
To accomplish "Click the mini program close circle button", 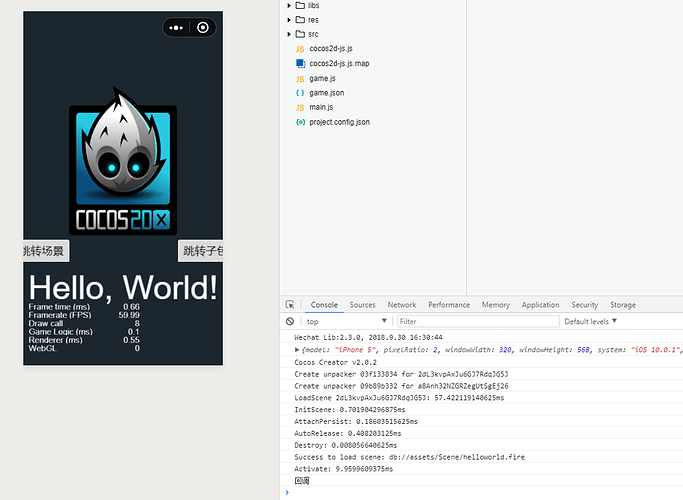I will tap(203, 28).
